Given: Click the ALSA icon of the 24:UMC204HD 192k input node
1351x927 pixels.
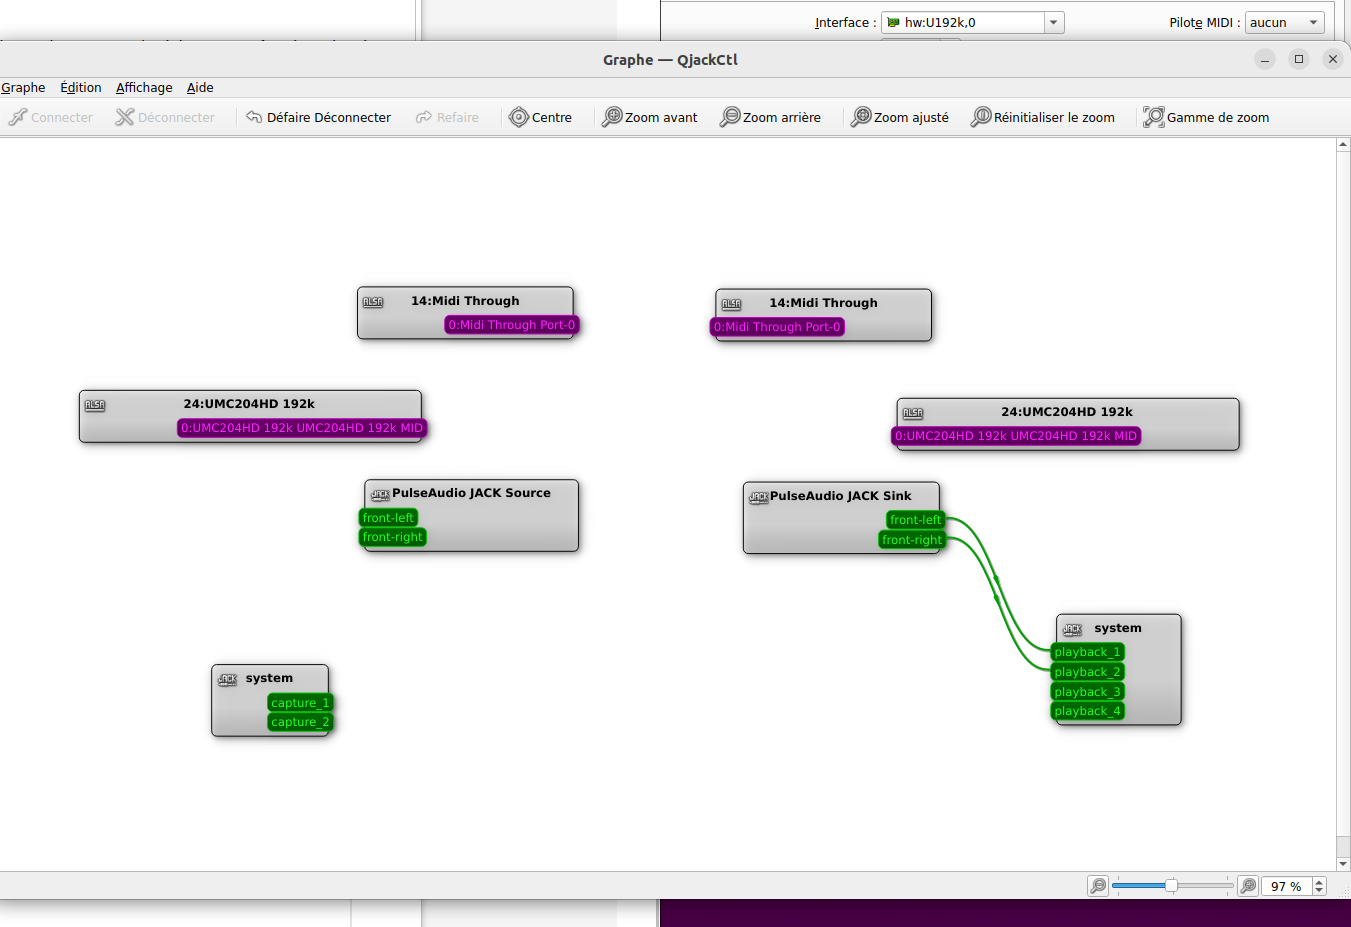Looking at the screenshot, I should pyautogui.click(x=913, y=413).
